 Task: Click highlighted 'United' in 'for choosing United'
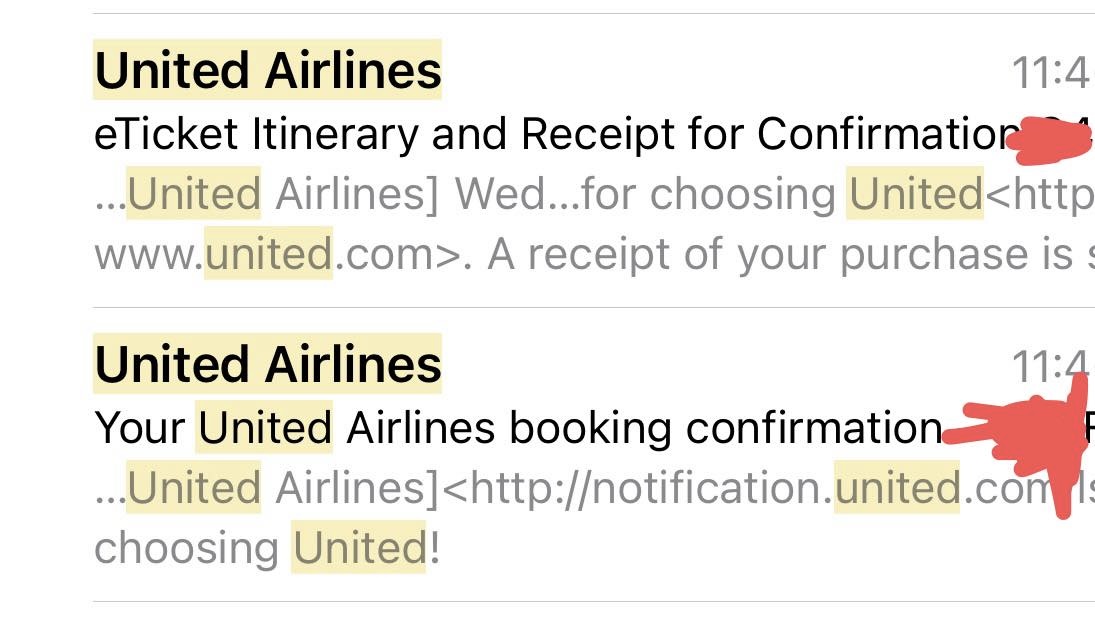(915, 195)
